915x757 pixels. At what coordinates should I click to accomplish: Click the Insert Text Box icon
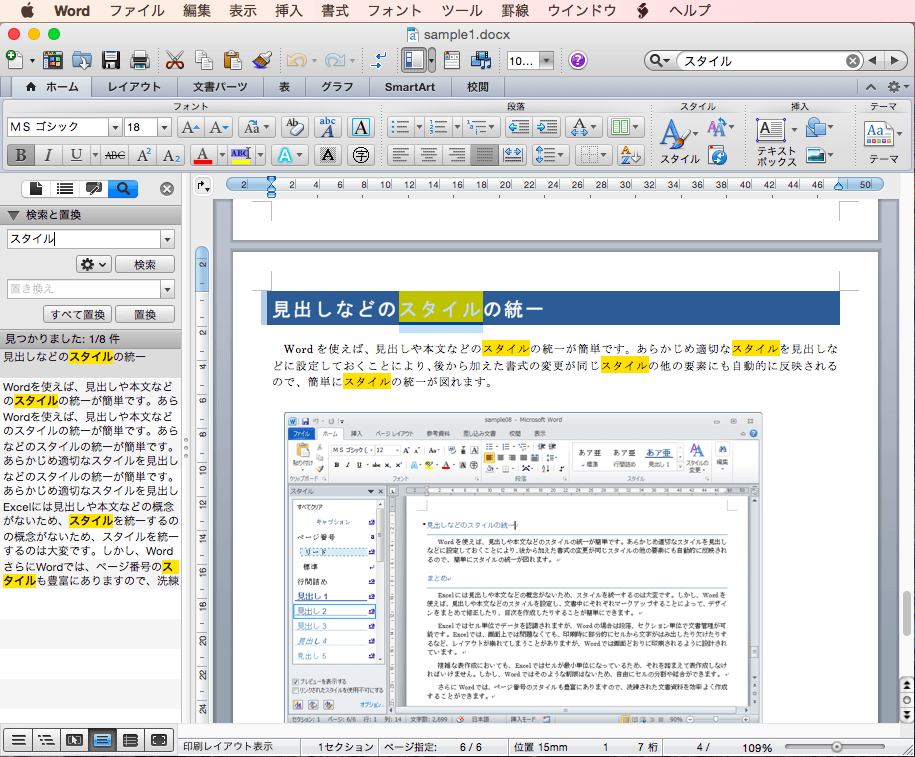point(771,130)
